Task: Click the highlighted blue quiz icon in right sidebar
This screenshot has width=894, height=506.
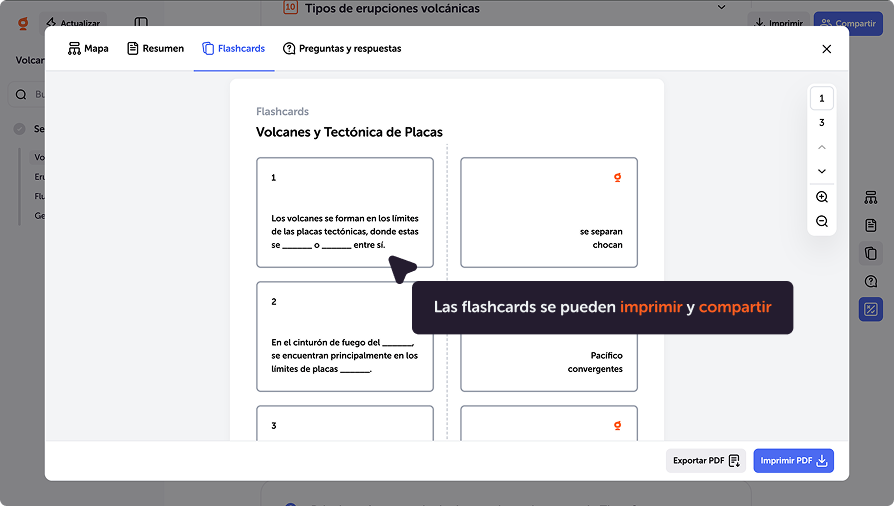Action: 871,309
